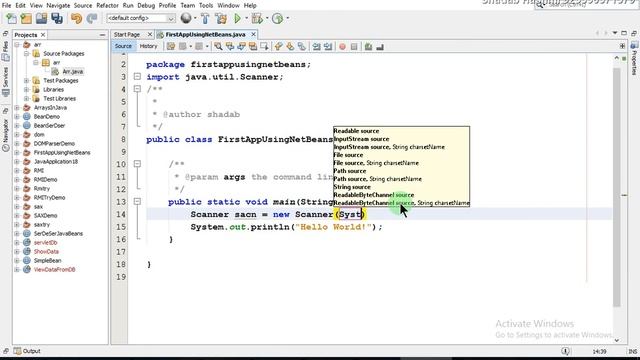This screenshot has height=360, width=640.
Task: Select the SerDeSerJavaBeans project
Action: pyautogui.click(x=58, y=234)
